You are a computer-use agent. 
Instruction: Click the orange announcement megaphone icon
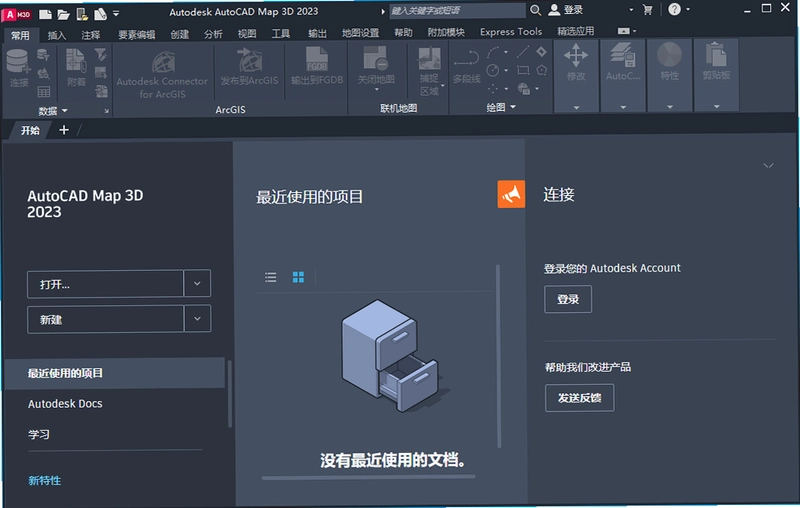511,194
